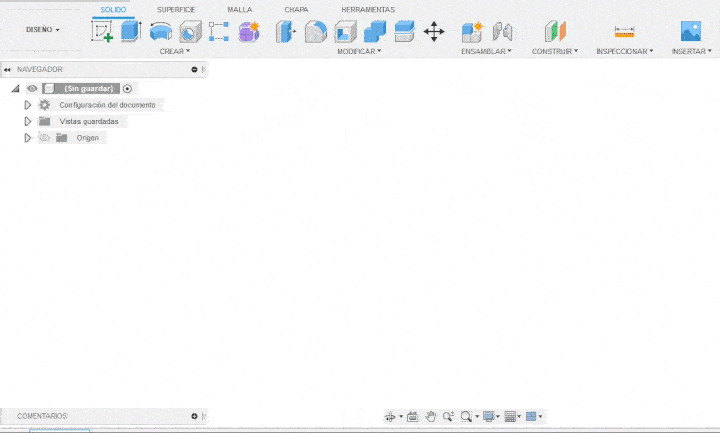Switch to the SUPERFICIE tab

click(x=176, y=9)
